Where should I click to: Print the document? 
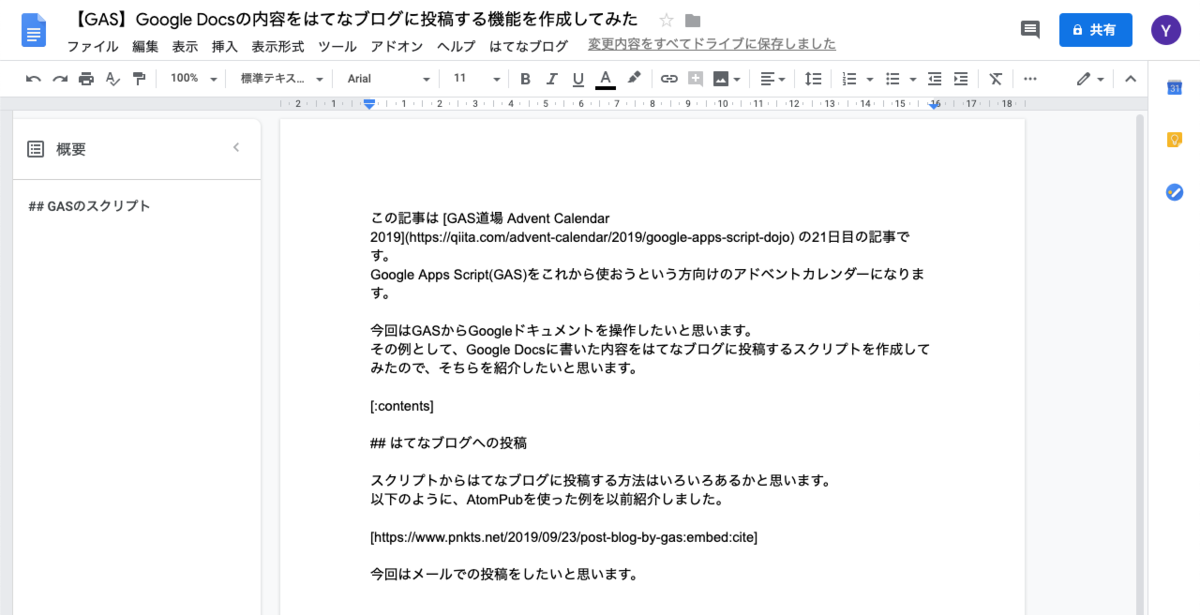(x=86, y=79)
